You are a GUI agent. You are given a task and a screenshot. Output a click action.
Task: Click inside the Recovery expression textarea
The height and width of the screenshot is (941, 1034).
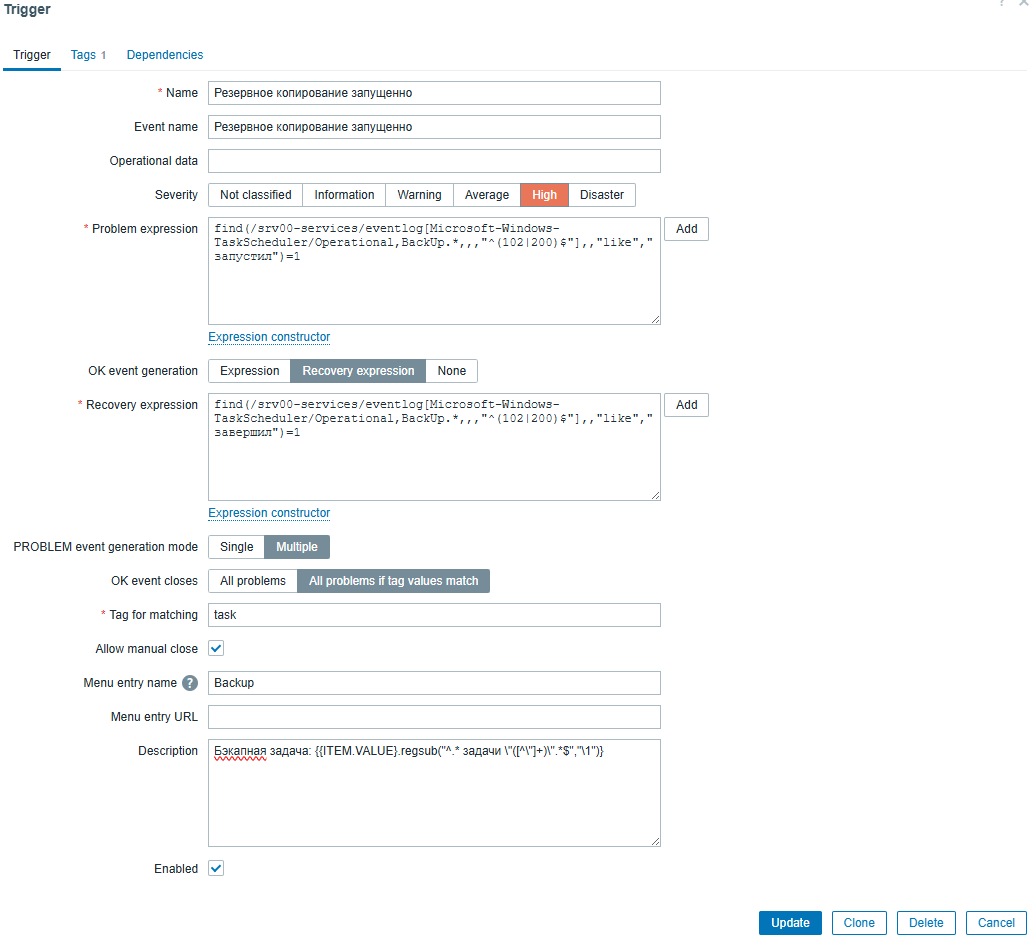point(434,447)
